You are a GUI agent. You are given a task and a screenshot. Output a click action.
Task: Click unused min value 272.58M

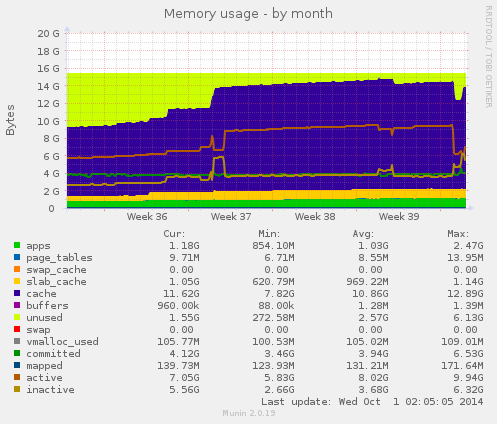(273, 318)
